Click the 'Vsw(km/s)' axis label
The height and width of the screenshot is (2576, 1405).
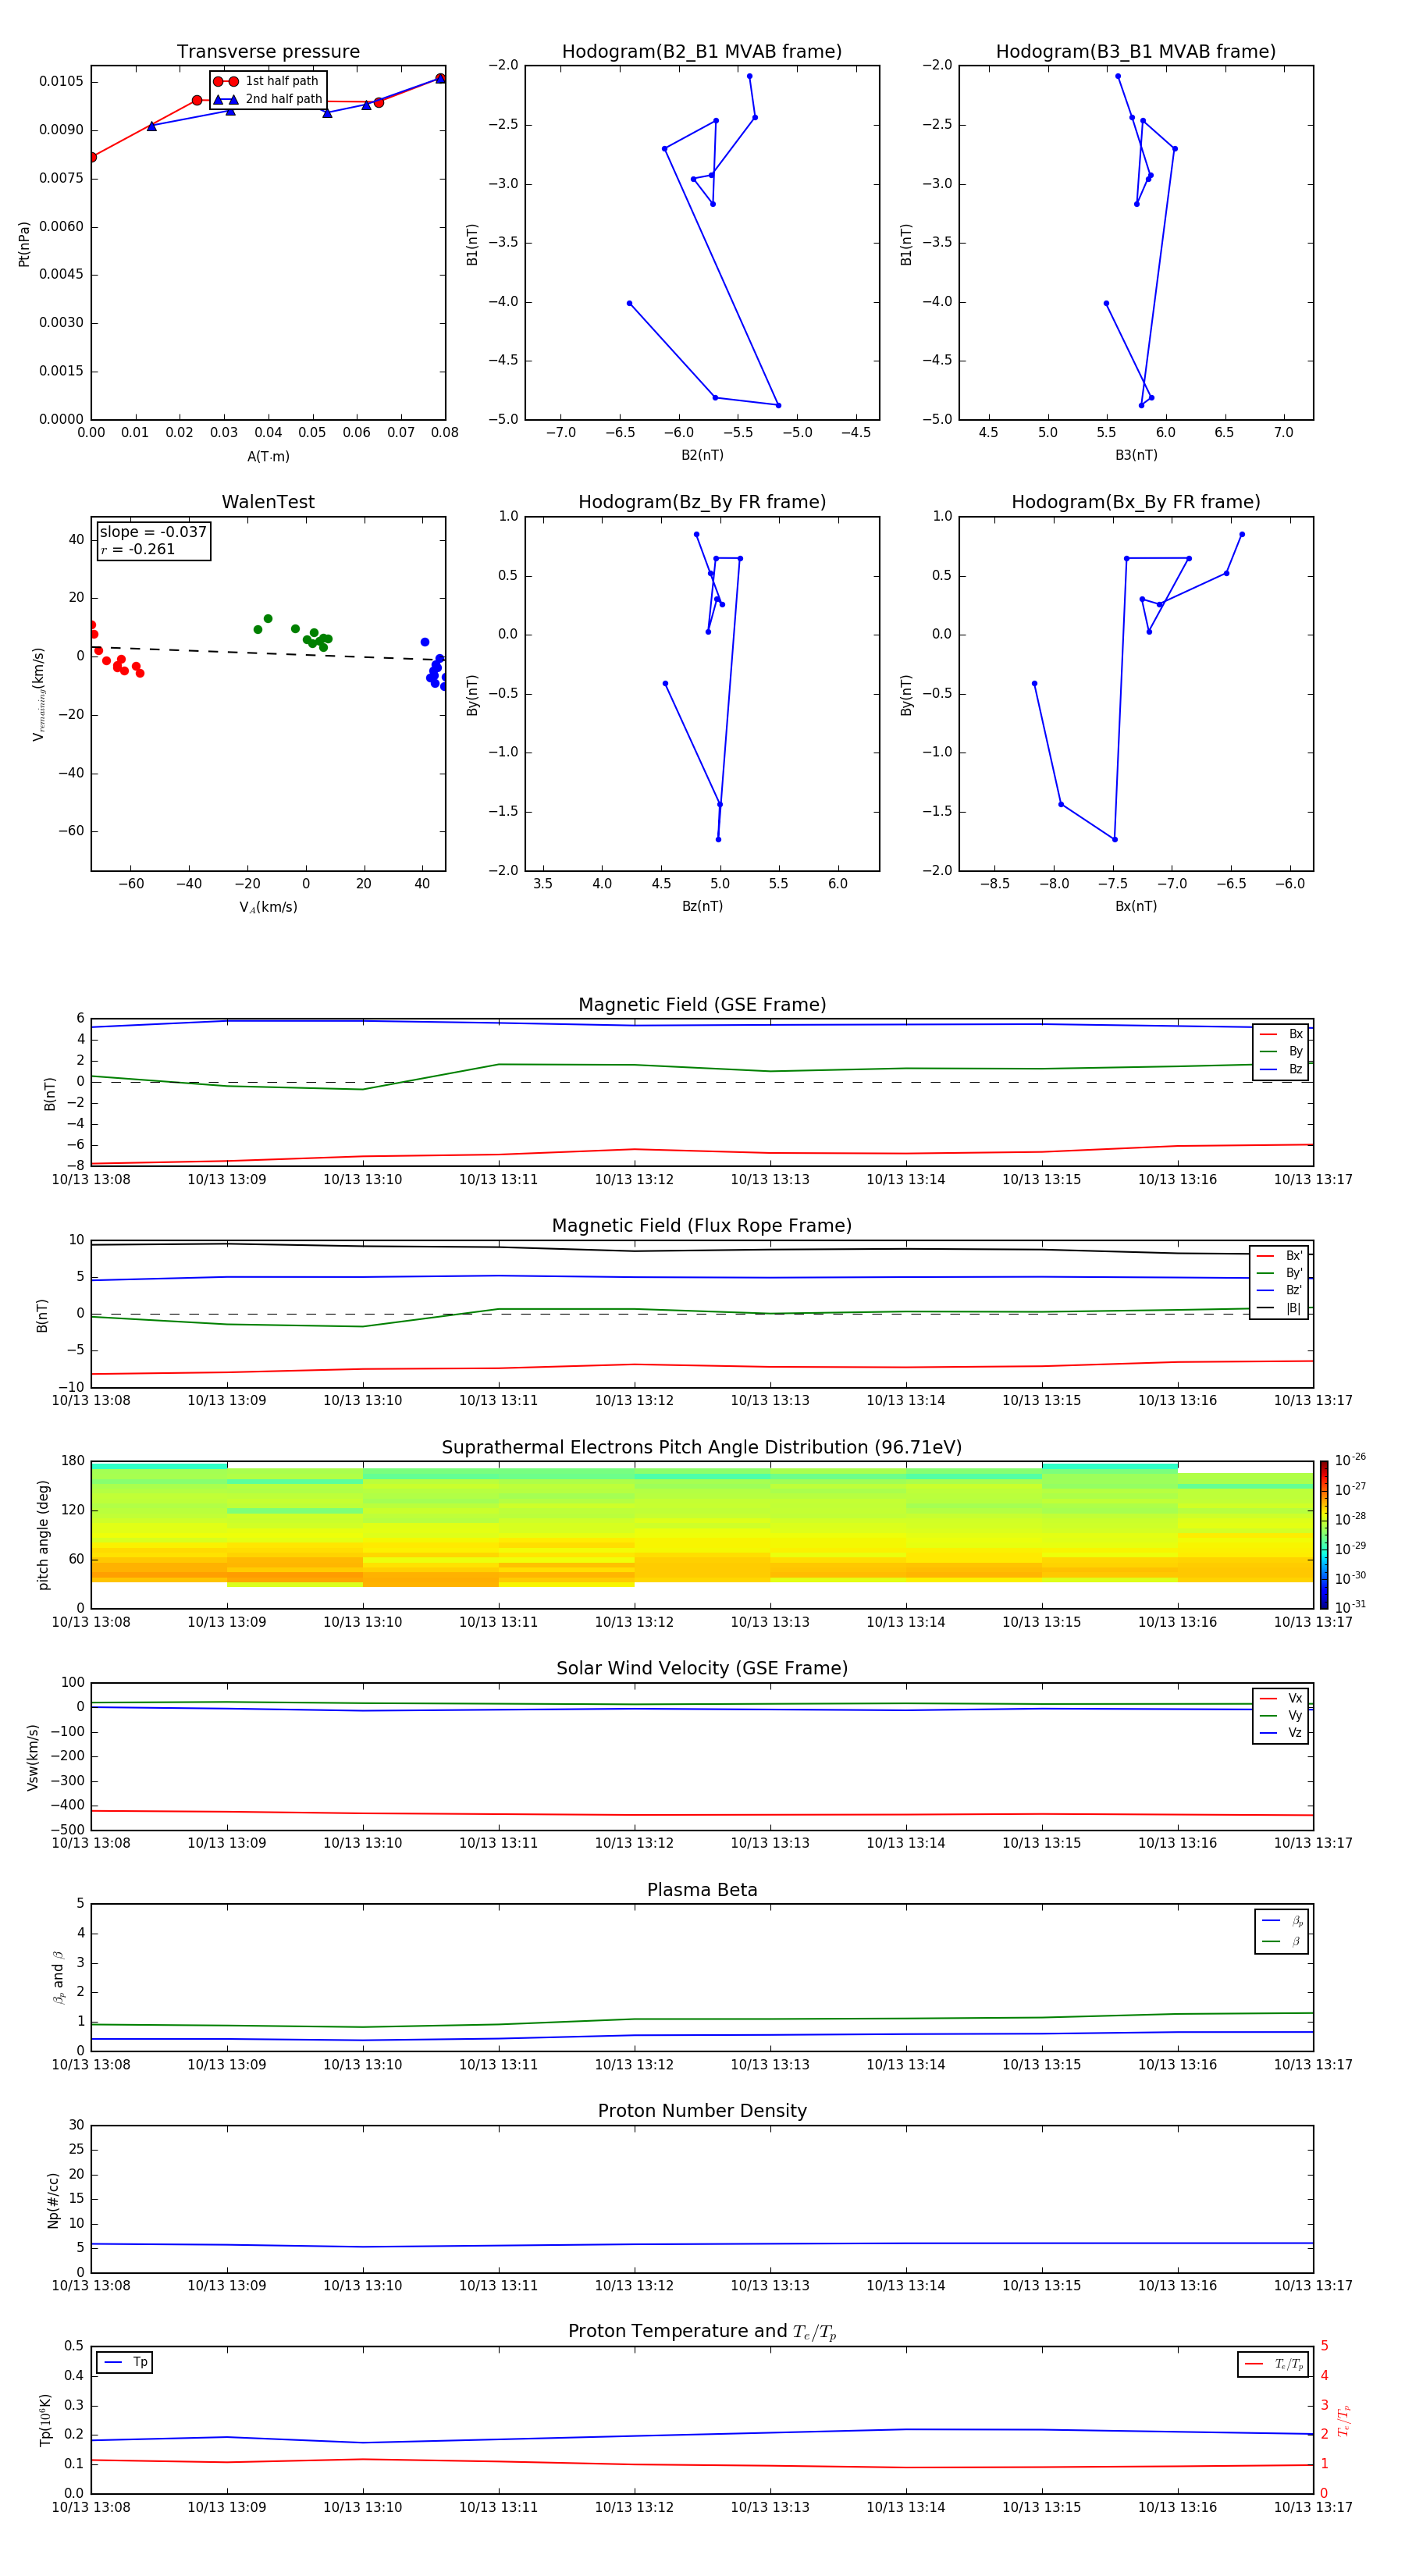click(x=32, y=1757)
